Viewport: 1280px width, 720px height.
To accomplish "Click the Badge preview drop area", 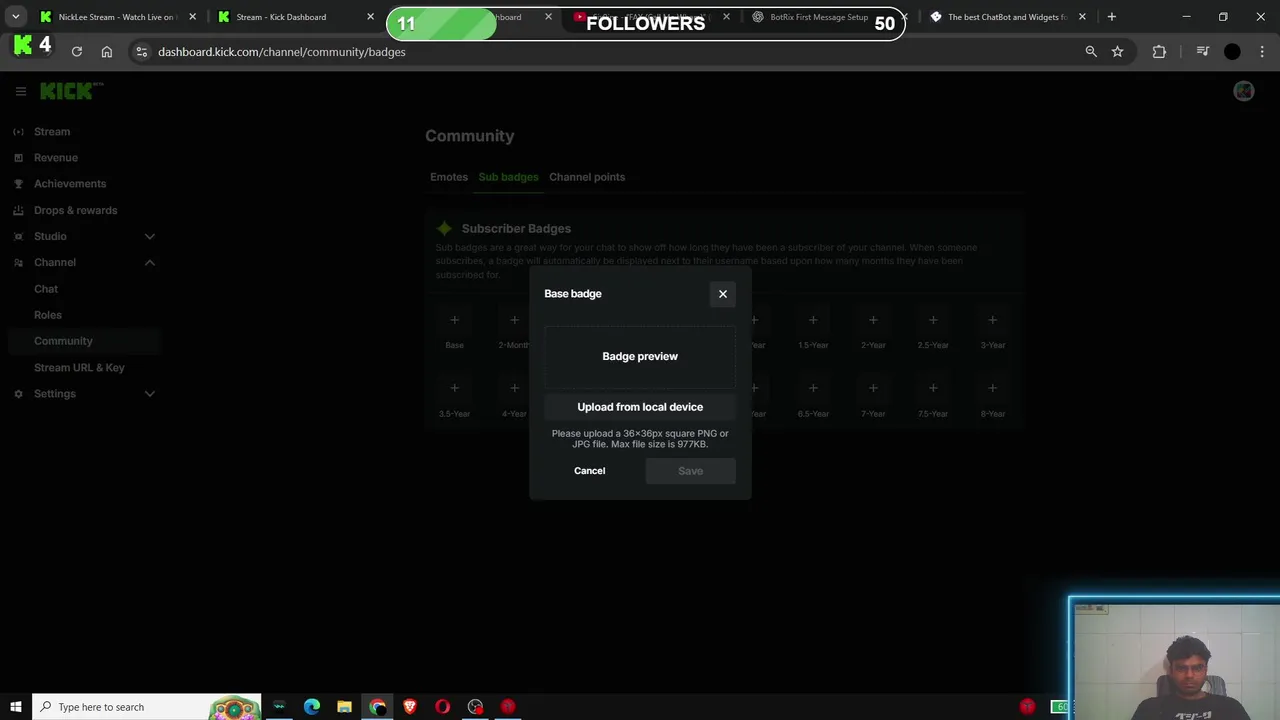I will (640, 356).
